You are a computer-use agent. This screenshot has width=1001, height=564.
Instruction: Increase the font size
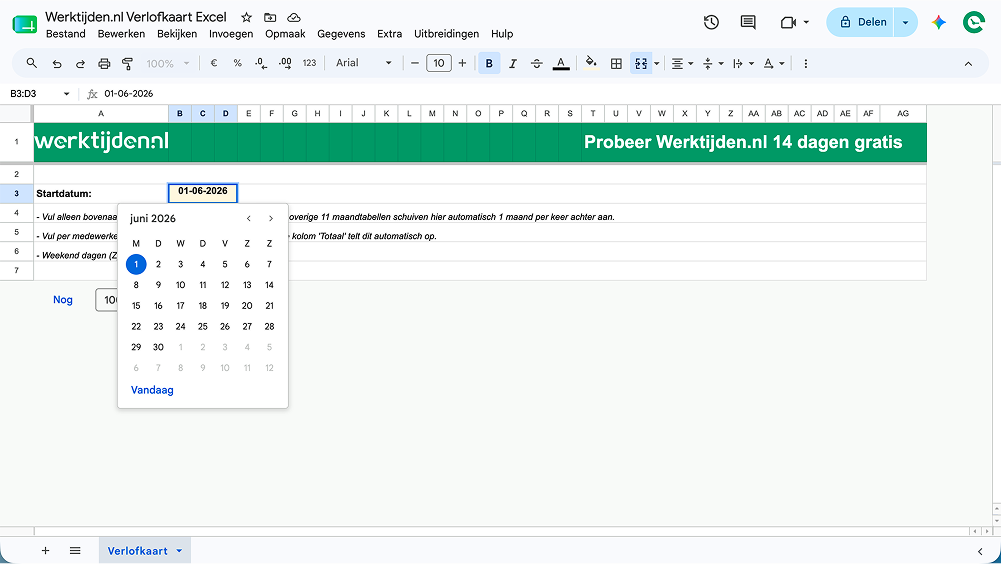tap(462, 63)
